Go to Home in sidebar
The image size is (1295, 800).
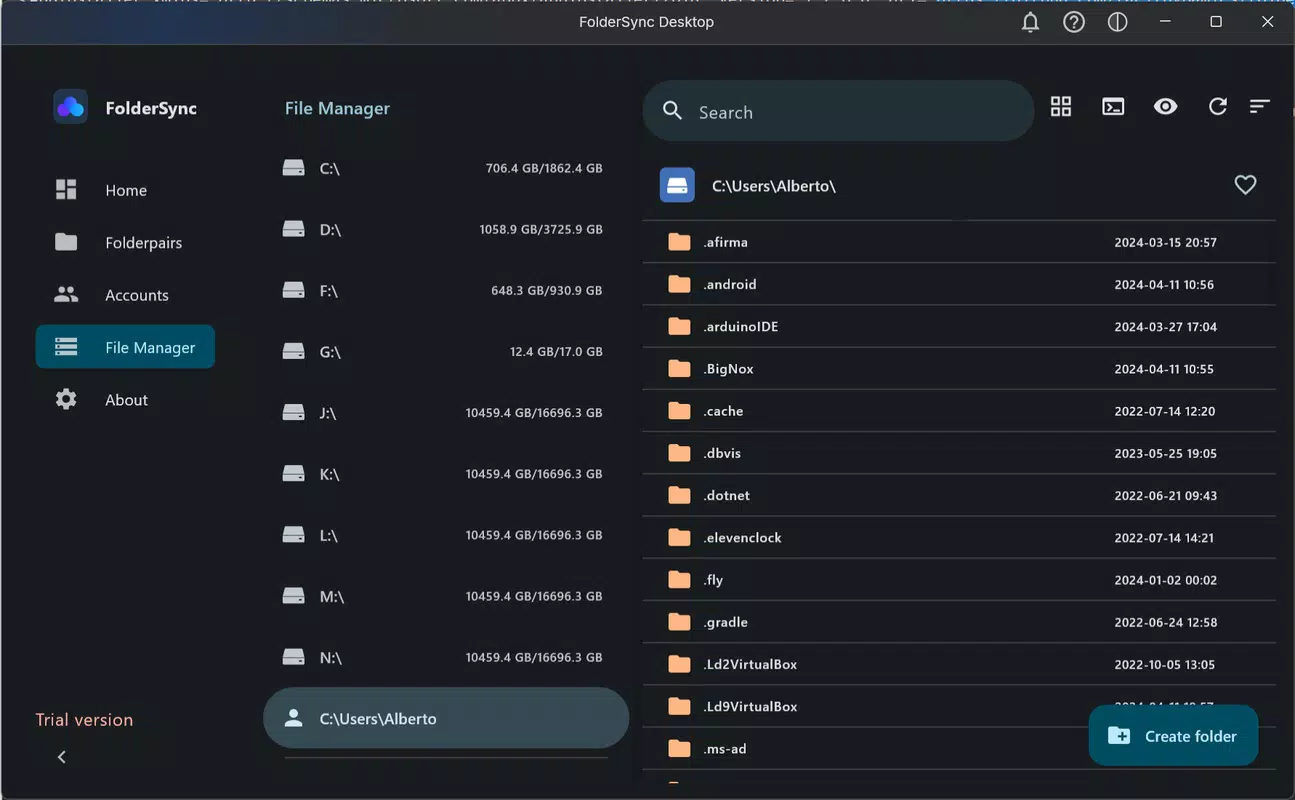(x=125, y=190)
